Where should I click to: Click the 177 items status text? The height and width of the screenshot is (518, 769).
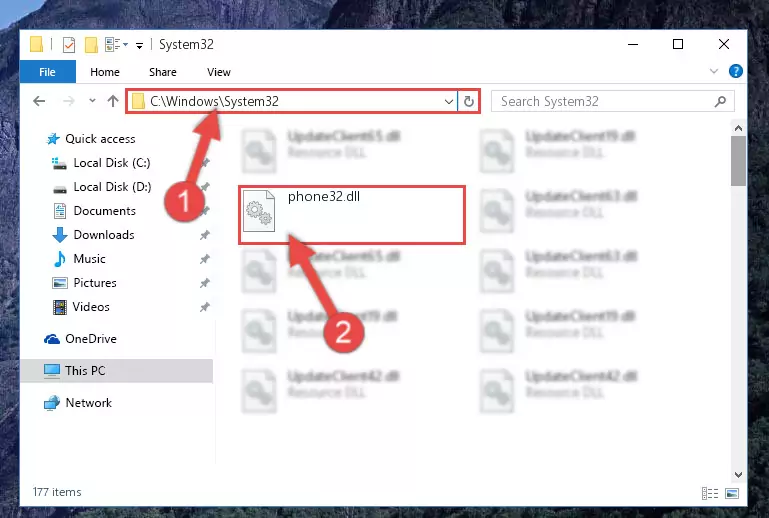[57, 492]
